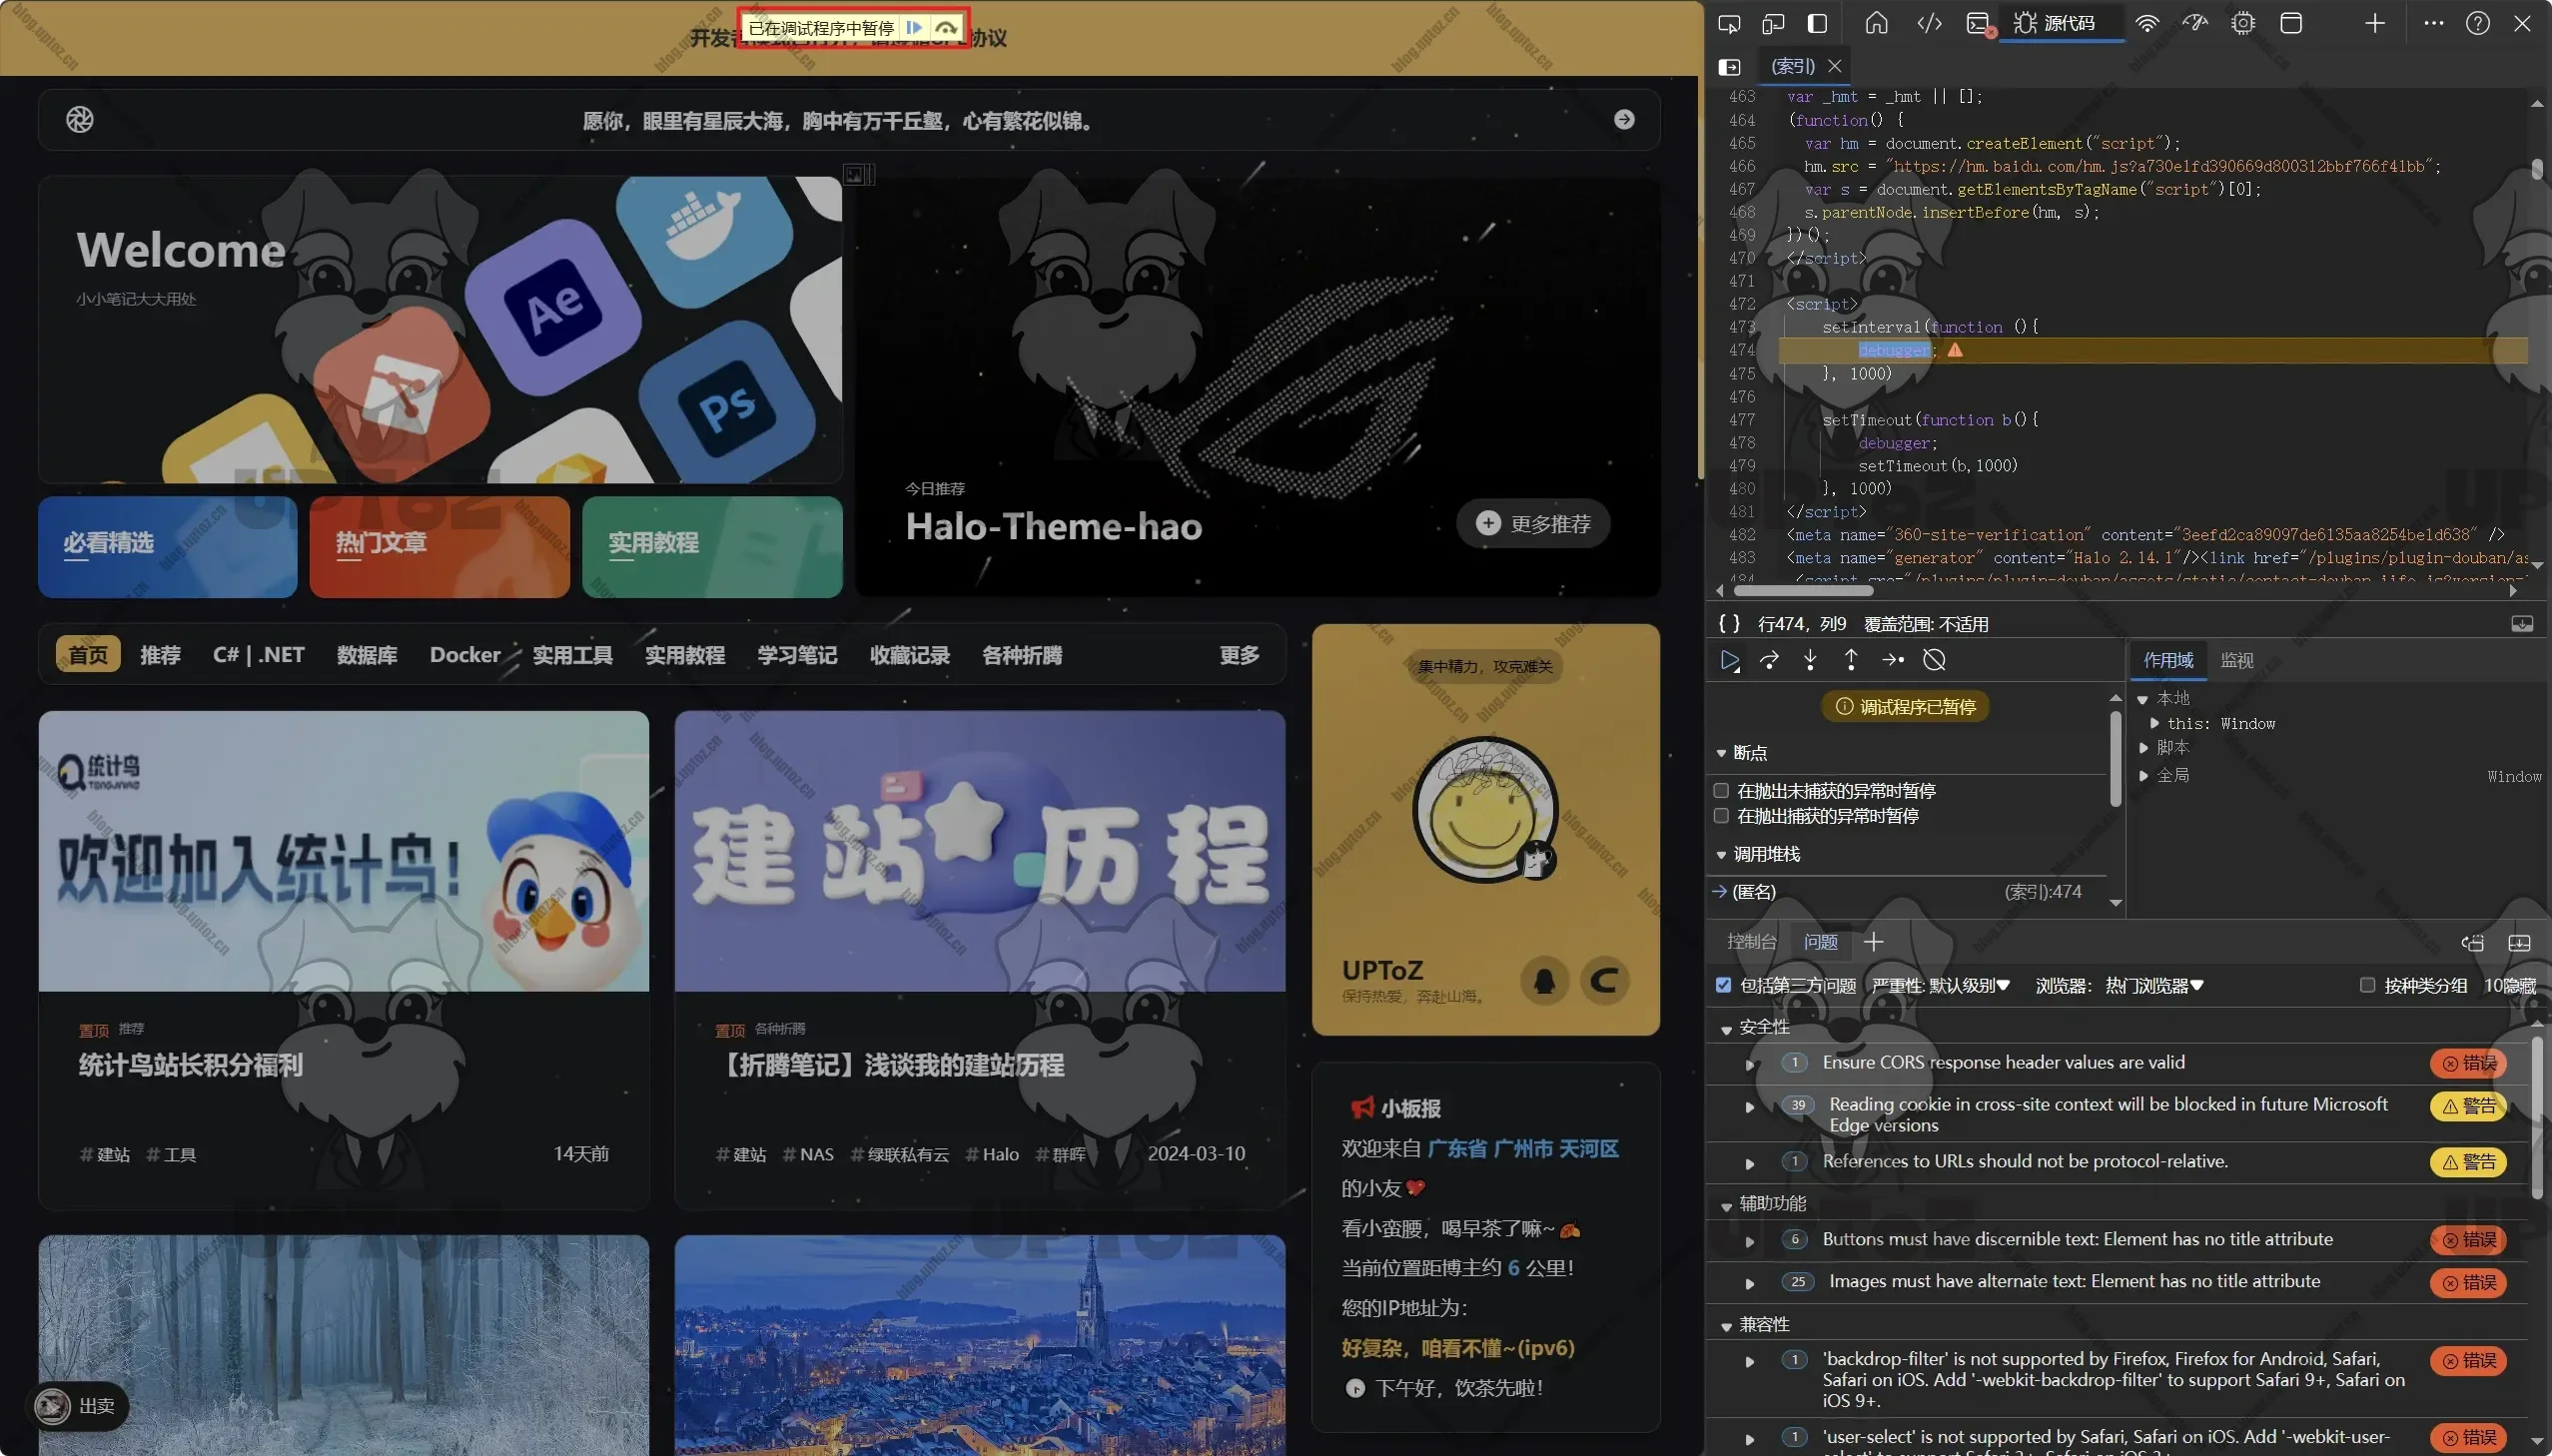The image size is (2552, 1456).
Task: Collapse the Security issues group
Action: coord(1726,1029)
